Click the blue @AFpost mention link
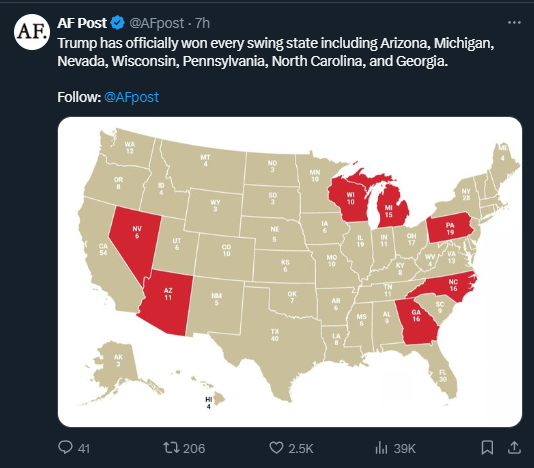Screen dimensions: 534x468 (x=131, y=97)
